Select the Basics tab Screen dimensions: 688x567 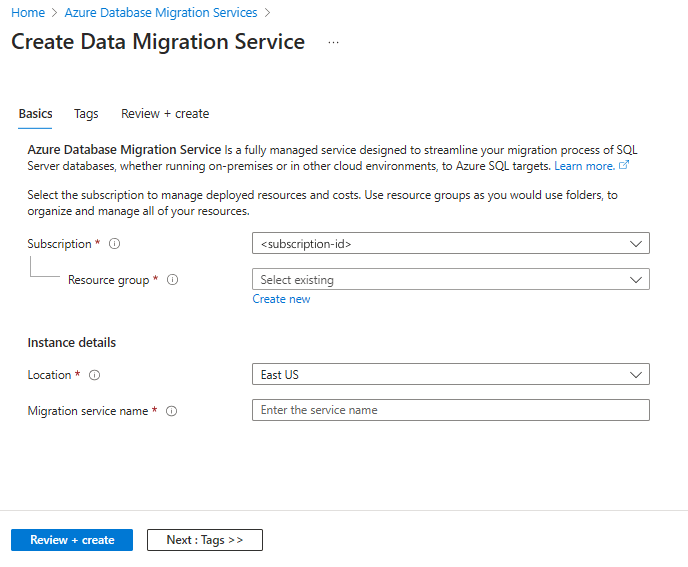tap(36, 114)
